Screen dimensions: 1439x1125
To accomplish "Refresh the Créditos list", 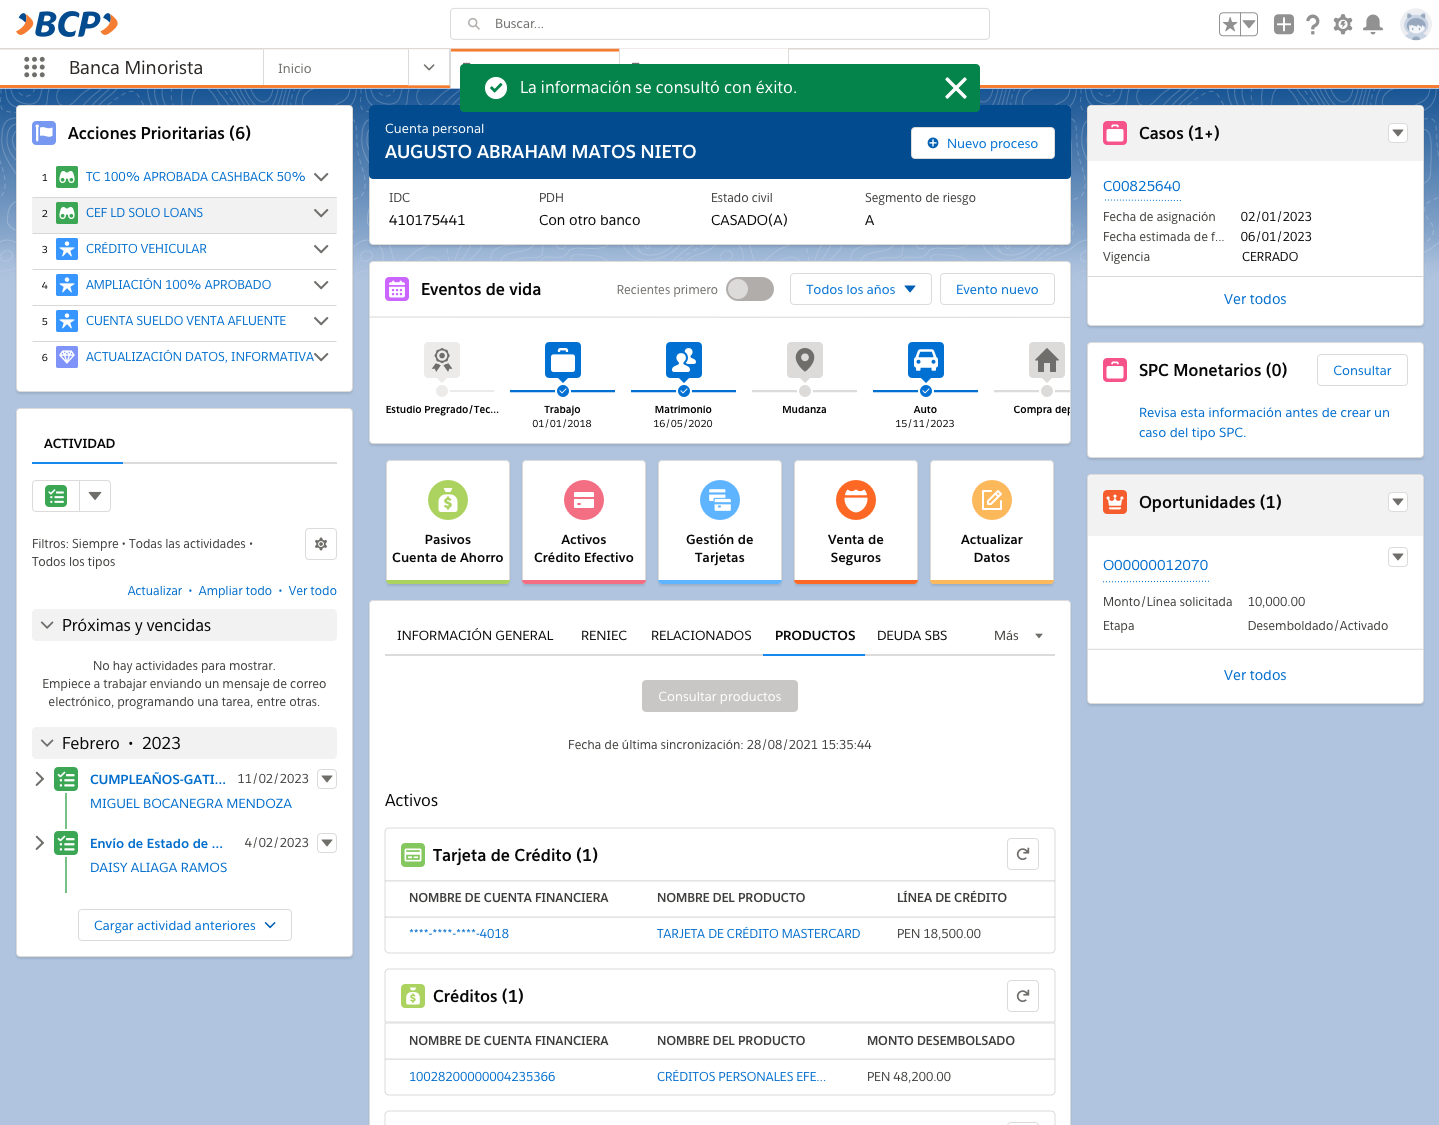I will tap(1023, 996).
